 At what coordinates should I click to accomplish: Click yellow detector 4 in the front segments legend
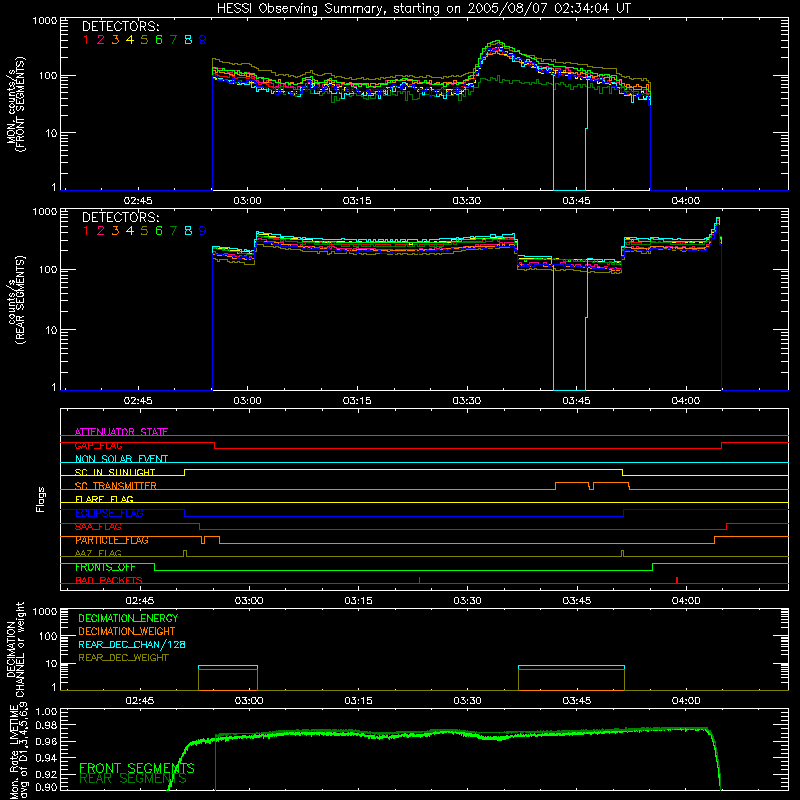[x=130, y=40]
